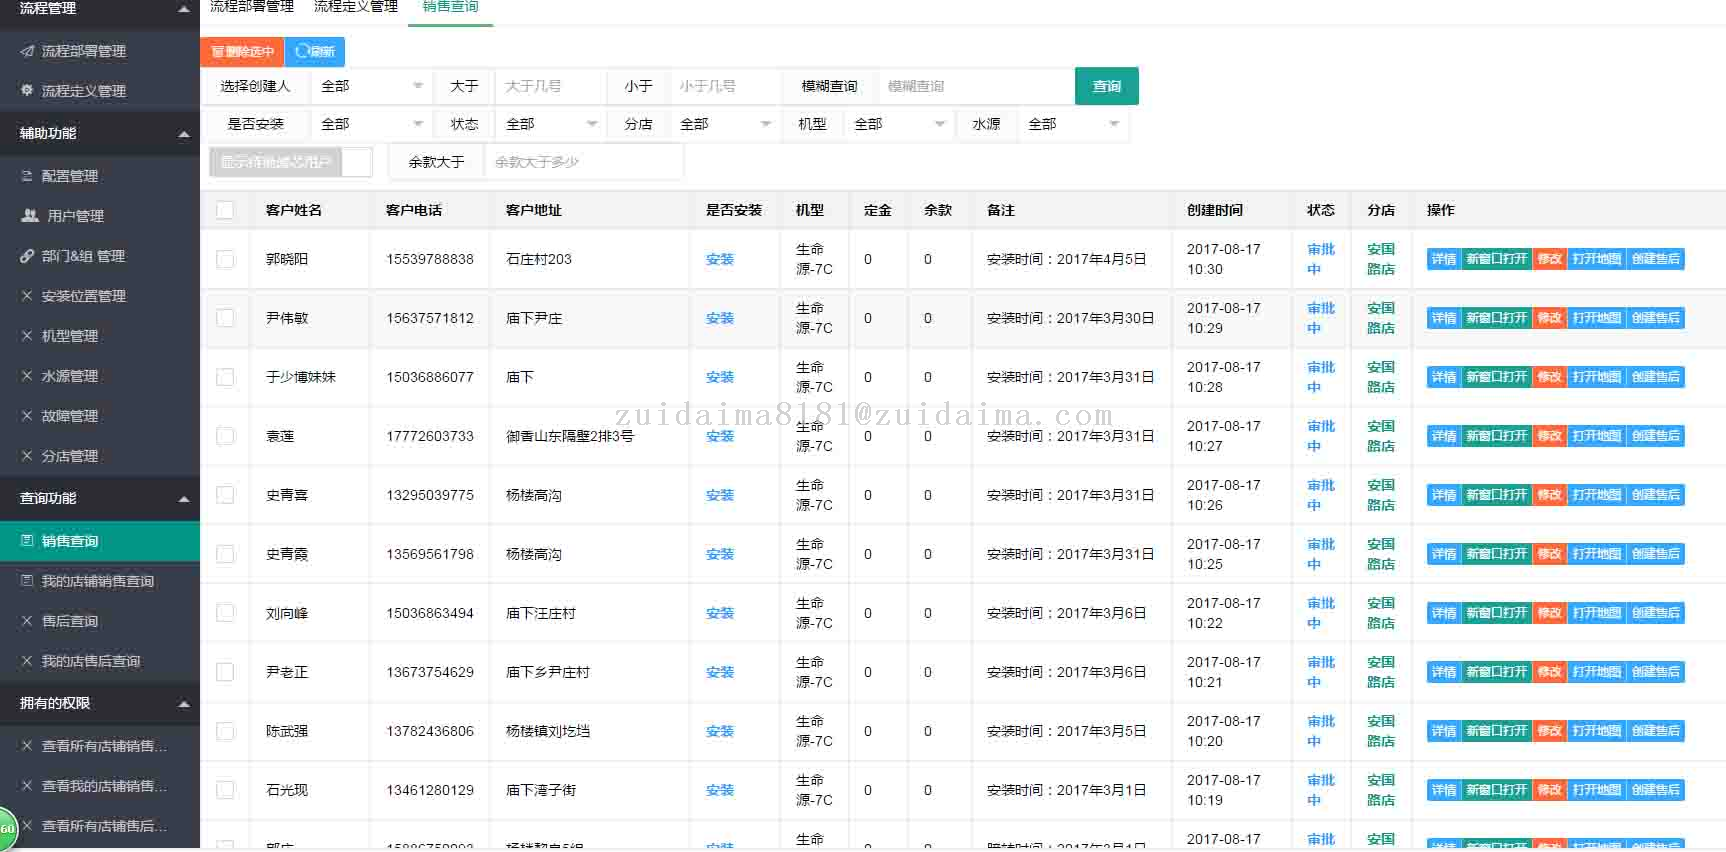Click the X icon beside 查看所有店铺销售…
This screenshot has height=852, width=1726.
pyautogui.click(x=27, y=746)
